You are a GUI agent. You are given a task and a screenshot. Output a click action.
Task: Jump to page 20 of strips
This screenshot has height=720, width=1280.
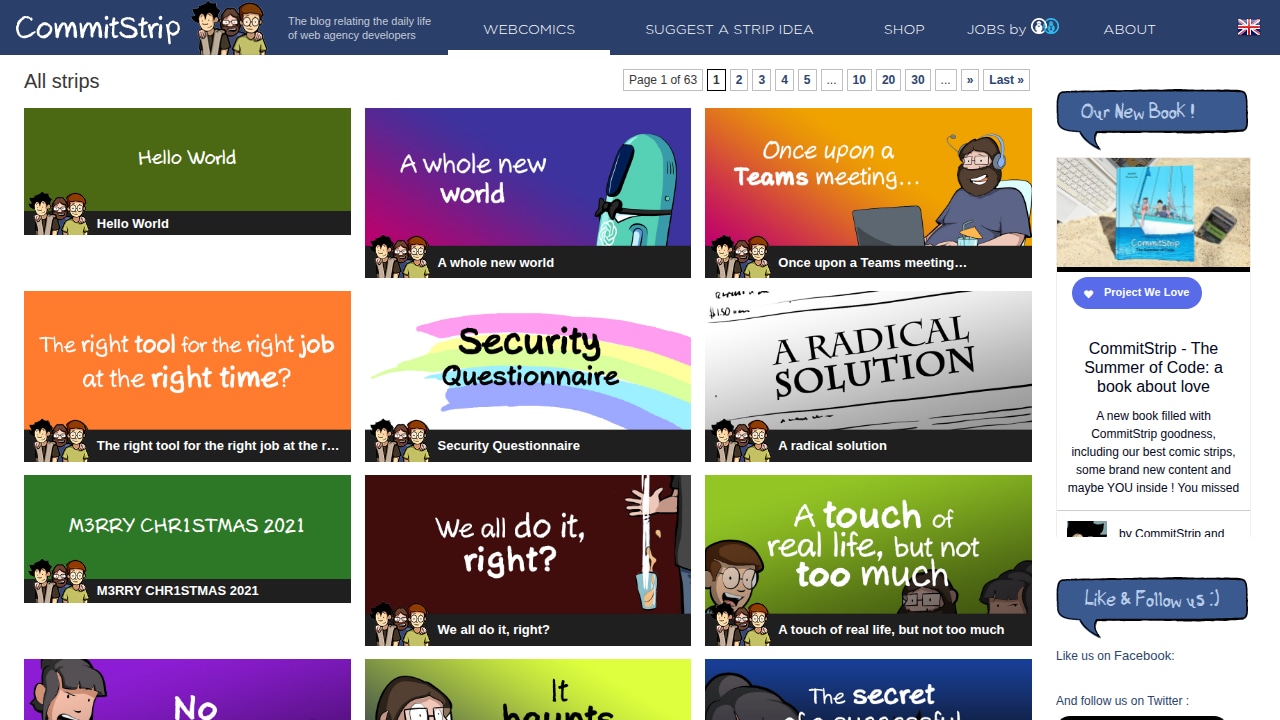point(889,80)
